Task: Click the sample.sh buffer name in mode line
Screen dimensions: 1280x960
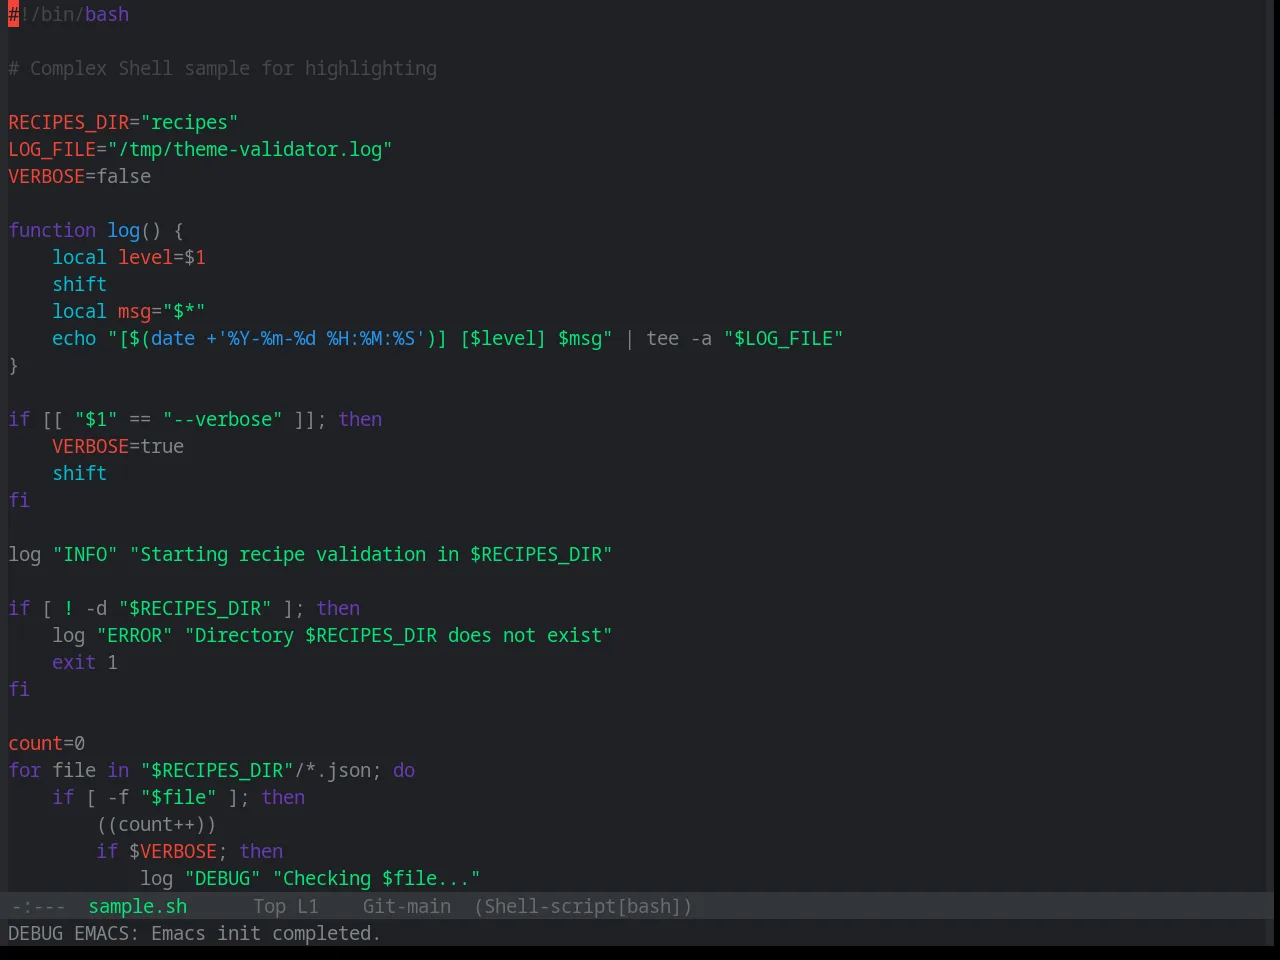Action: pos(137,906)
